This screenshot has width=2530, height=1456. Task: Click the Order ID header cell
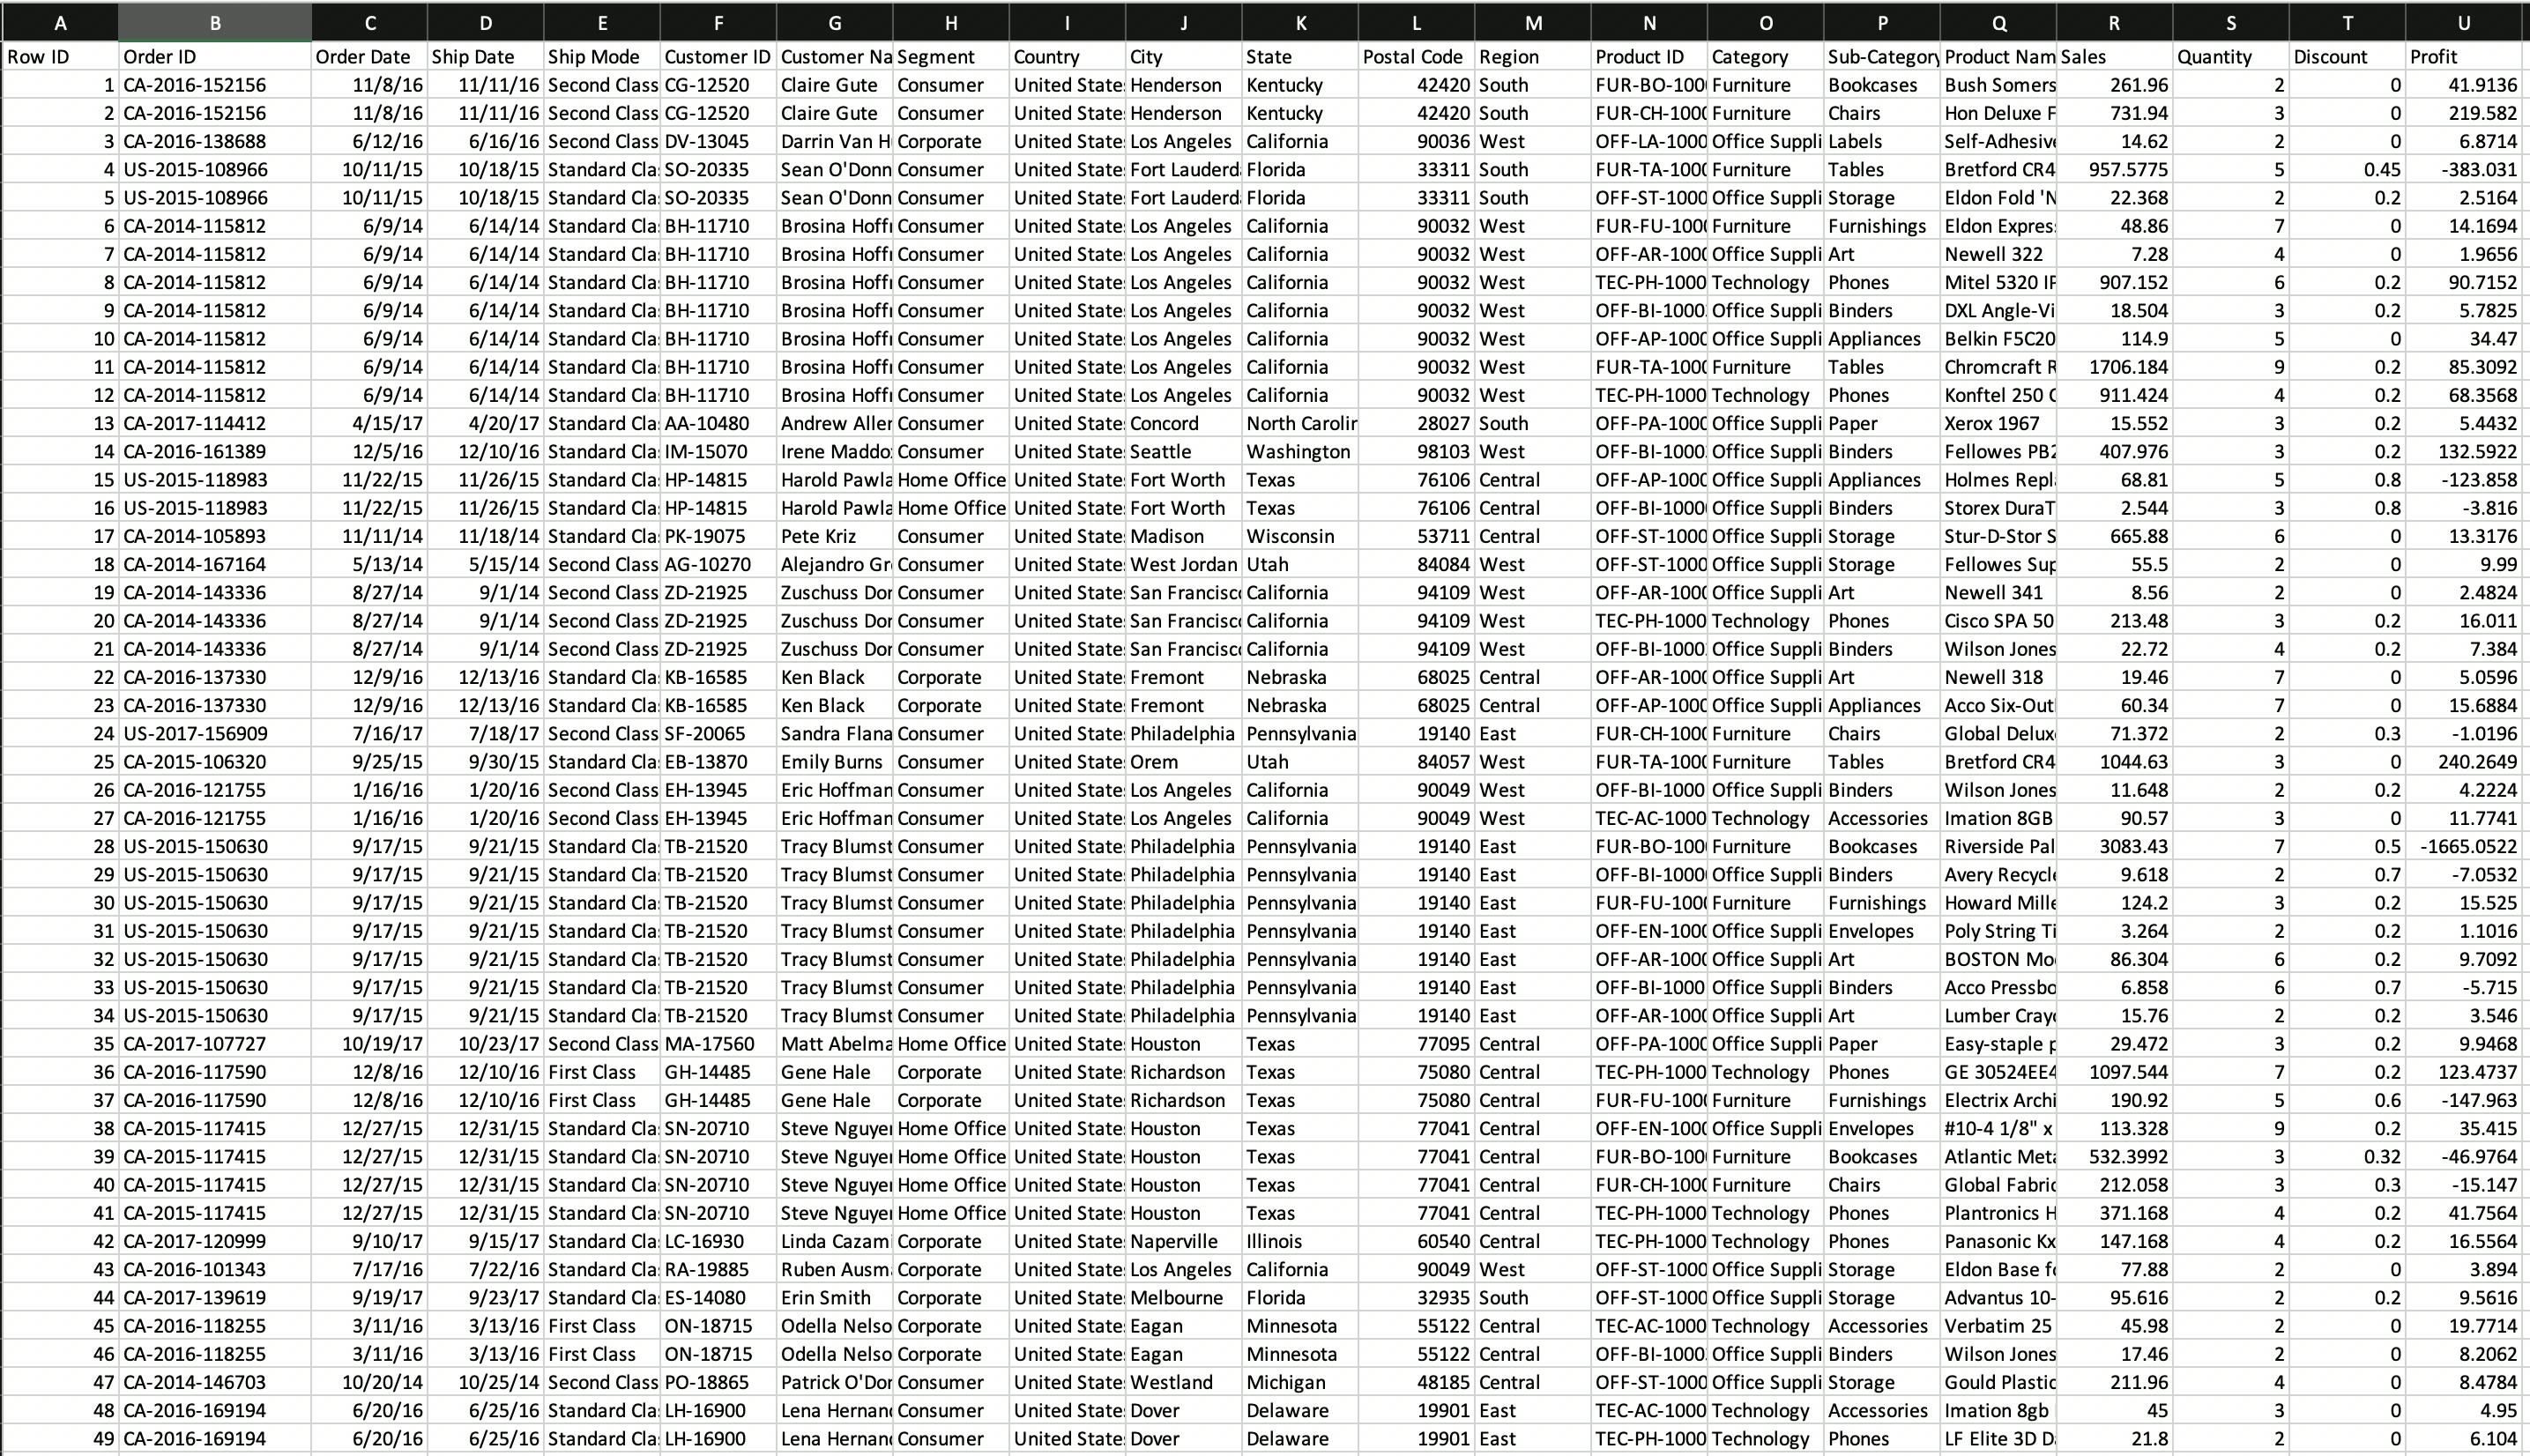click(215, 57)
